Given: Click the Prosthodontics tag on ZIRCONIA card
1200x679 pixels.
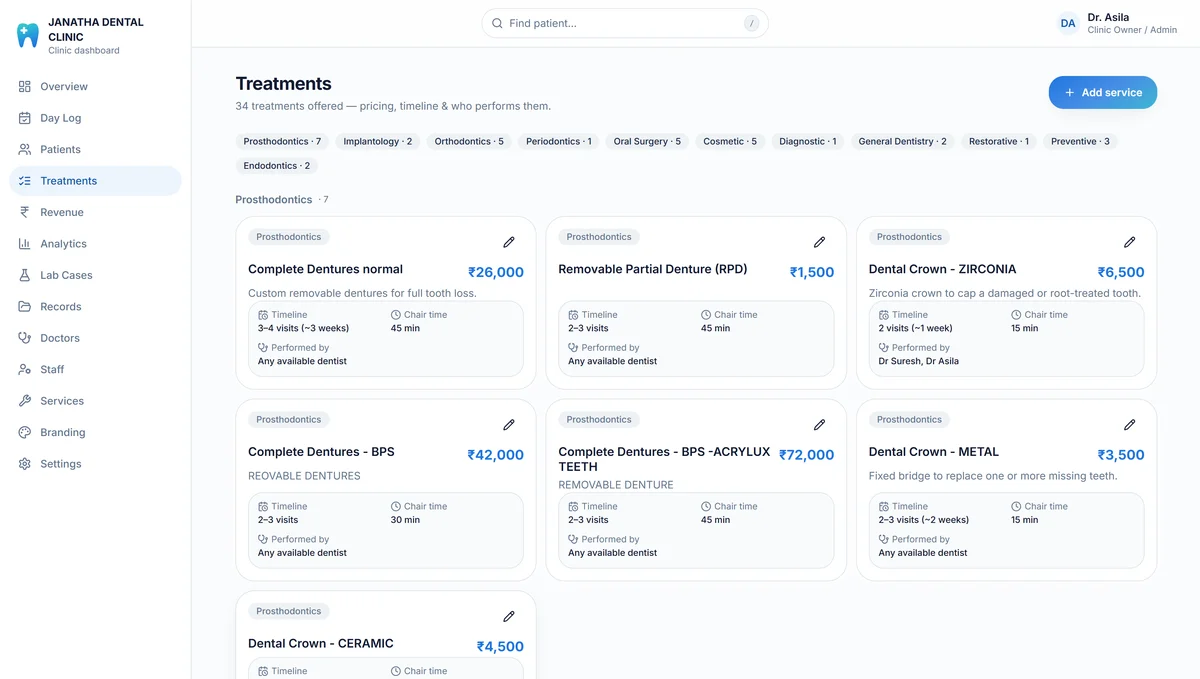Looking at the screenshot, I should click(x=909, y=237).
